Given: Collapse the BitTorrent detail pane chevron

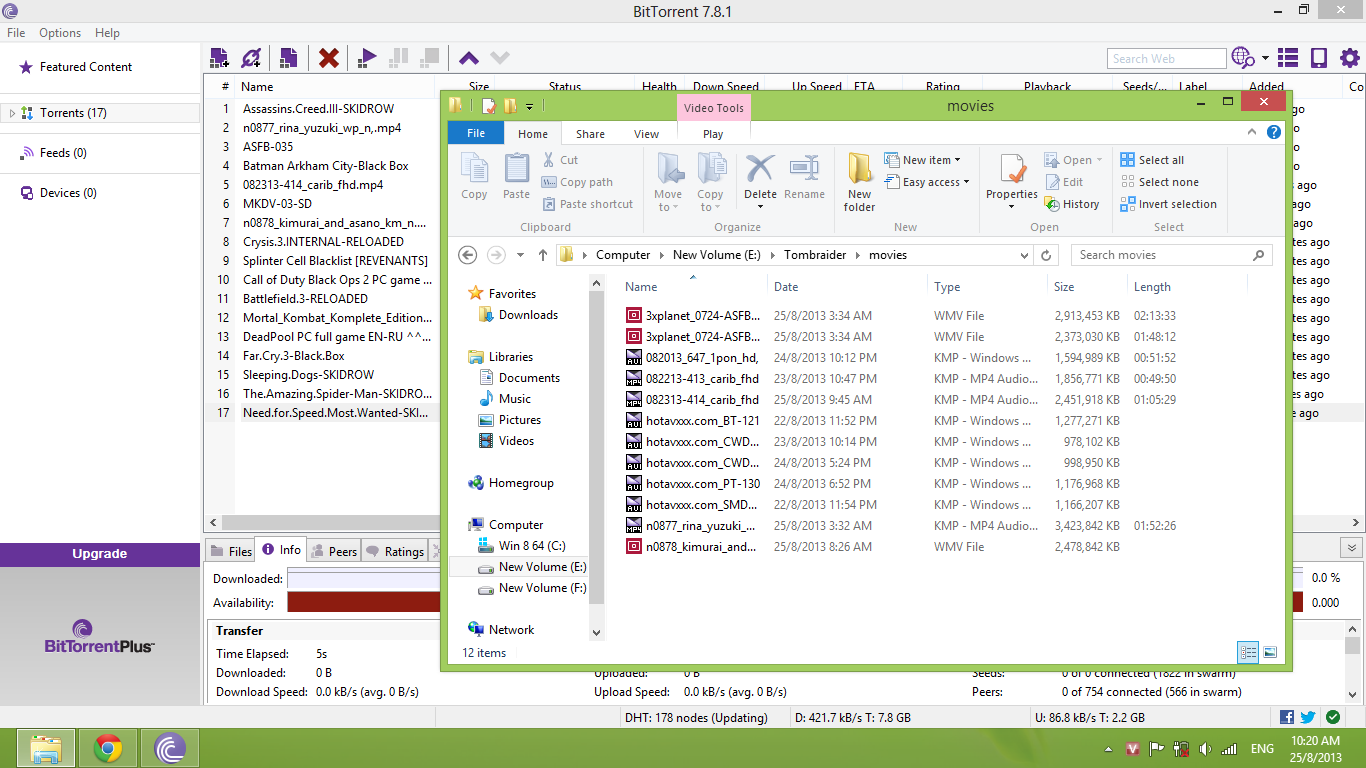Looking at the screenshot, I should (1352, 548).
